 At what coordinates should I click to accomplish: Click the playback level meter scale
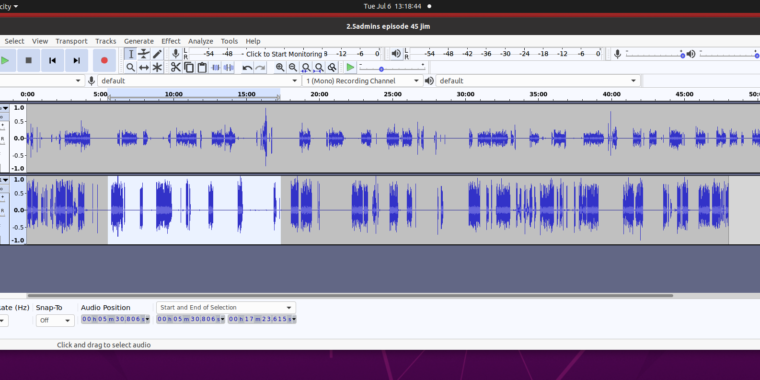[507, 54]
